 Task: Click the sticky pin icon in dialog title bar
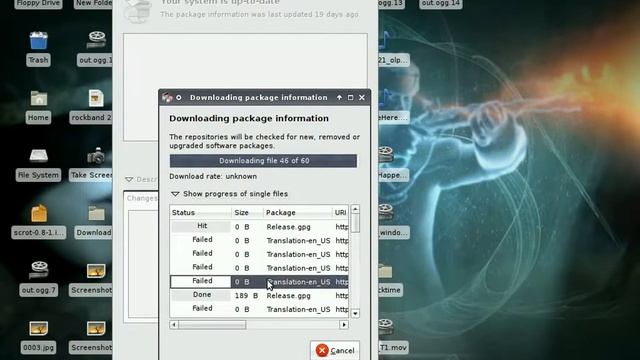(179, 98)
